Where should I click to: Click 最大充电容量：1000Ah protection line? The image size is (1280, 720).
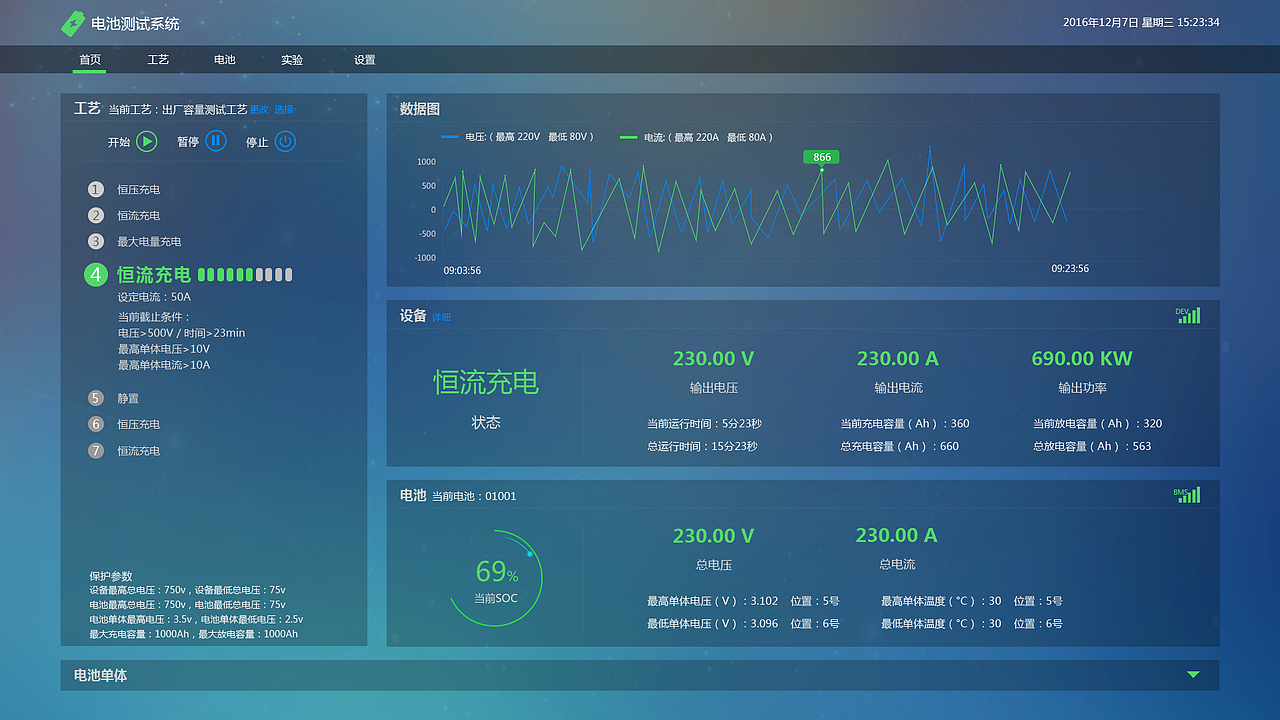click(193, 634)
